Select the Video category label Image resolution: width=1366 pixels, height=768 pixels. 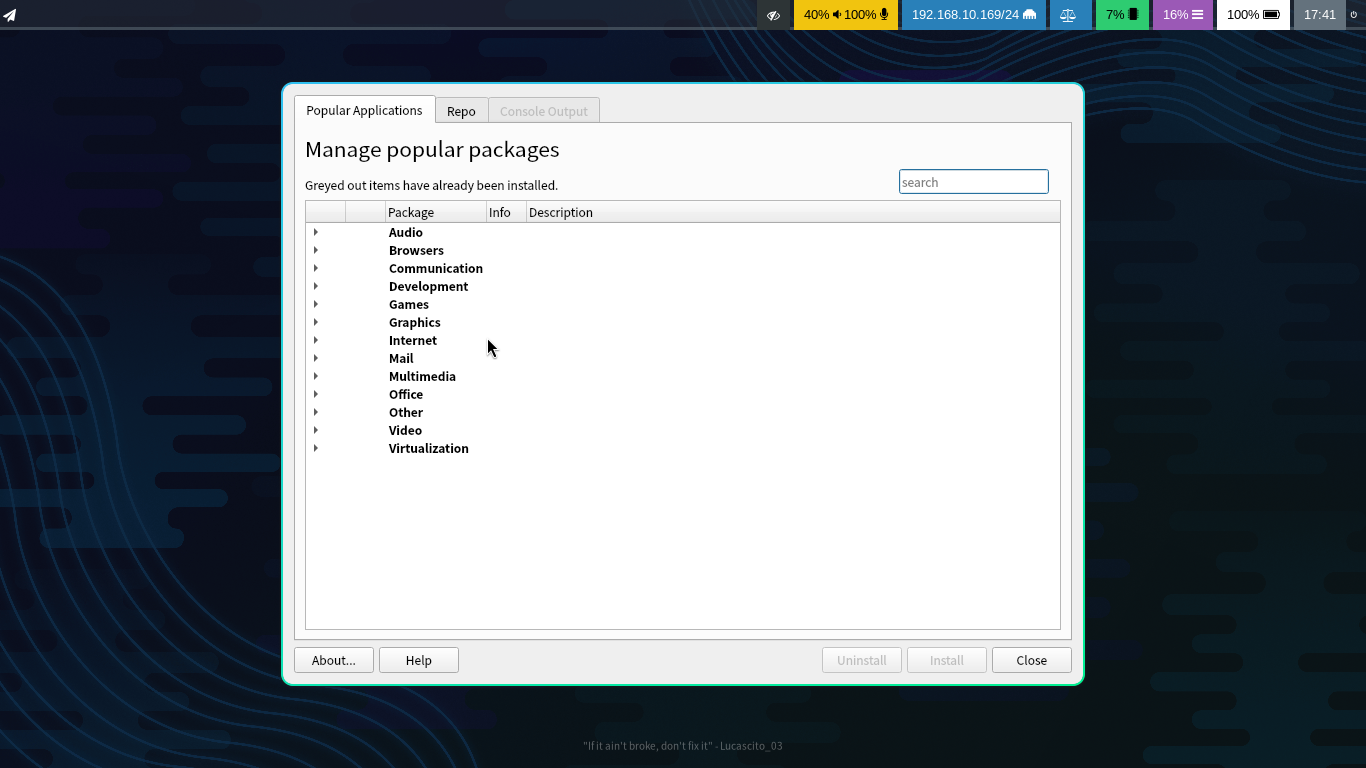[x=405, y=430]
